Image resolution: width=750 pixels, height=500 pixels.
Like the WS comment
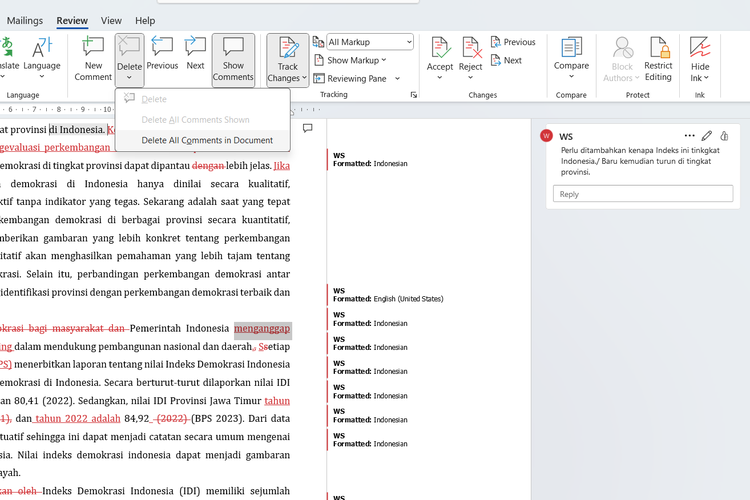pos(724,136)
